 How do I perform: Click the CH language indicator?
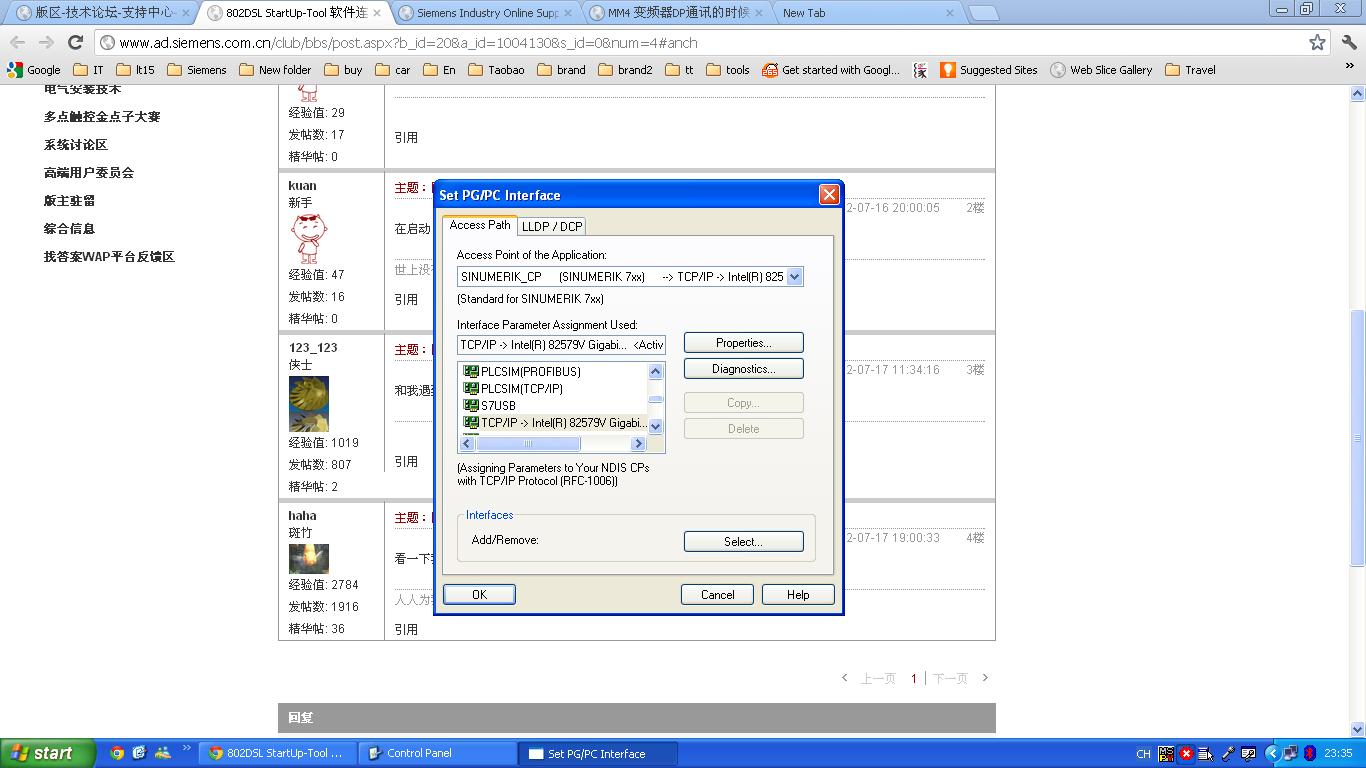[1143, 753]
